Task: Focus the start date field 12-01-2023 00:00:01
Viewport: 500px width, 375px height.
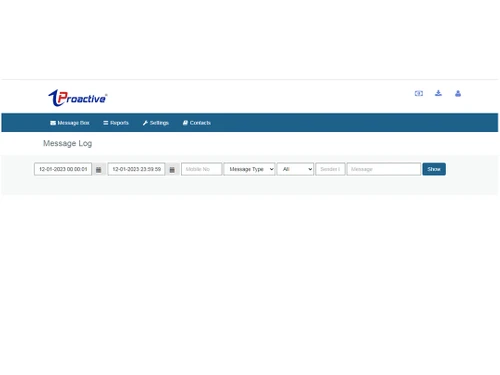Action: coord(63,169)
